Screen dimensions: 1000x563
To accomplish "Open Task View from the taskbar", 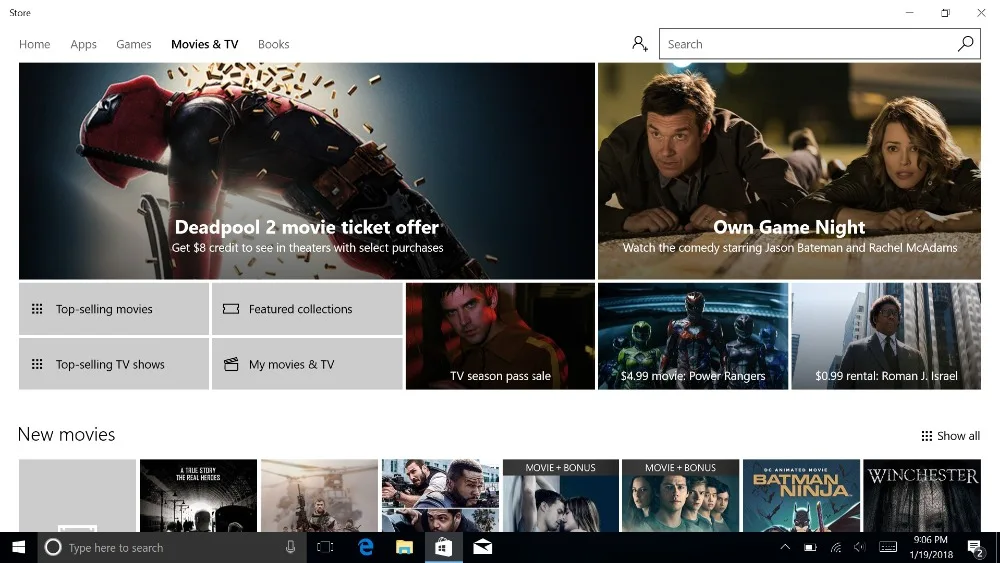I will click(325, 547).
